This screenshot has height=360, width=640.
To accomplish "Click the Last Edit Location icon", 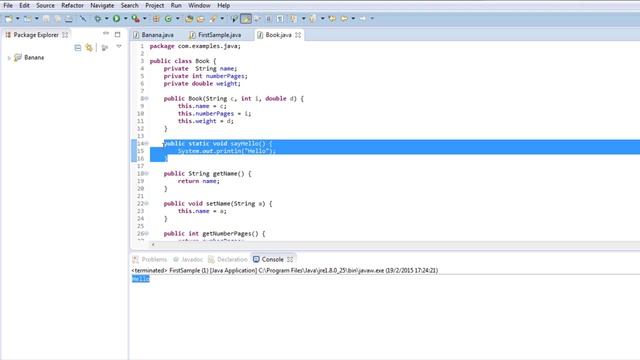I will 332,19.
